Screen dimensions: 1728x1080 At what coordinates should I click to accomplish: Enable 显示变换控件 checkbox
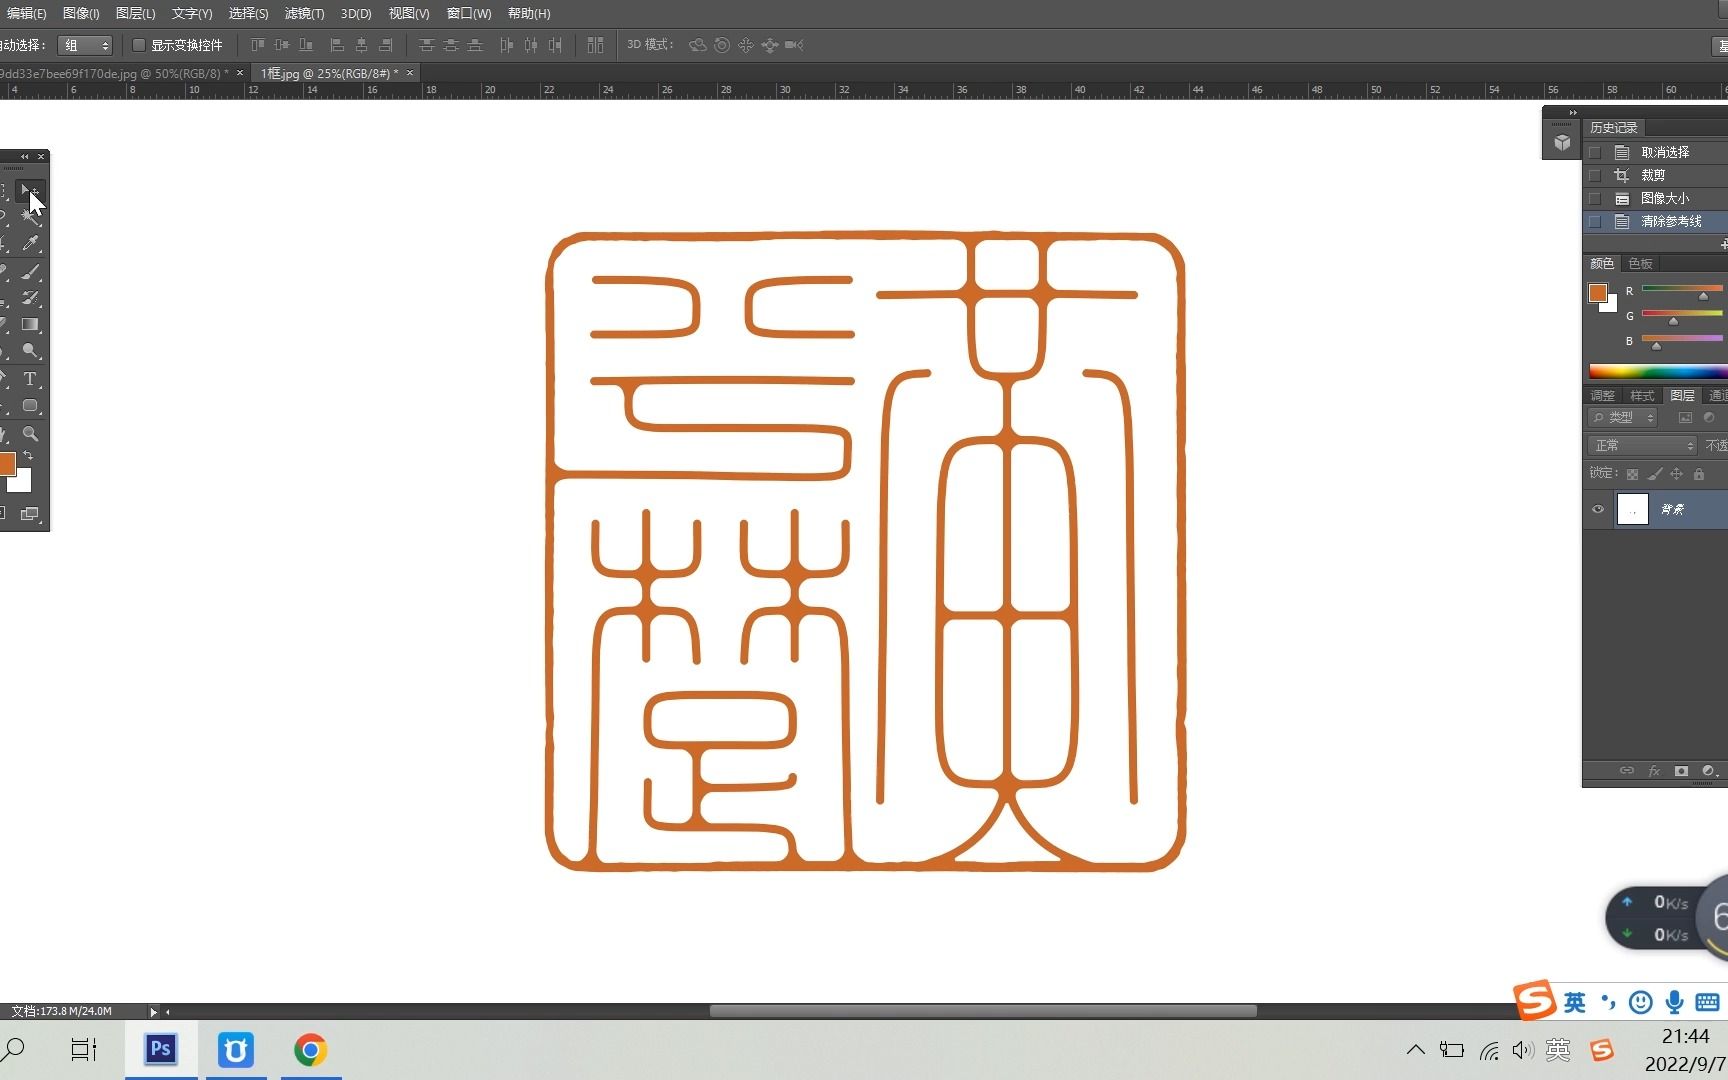[x=139, y=45]
